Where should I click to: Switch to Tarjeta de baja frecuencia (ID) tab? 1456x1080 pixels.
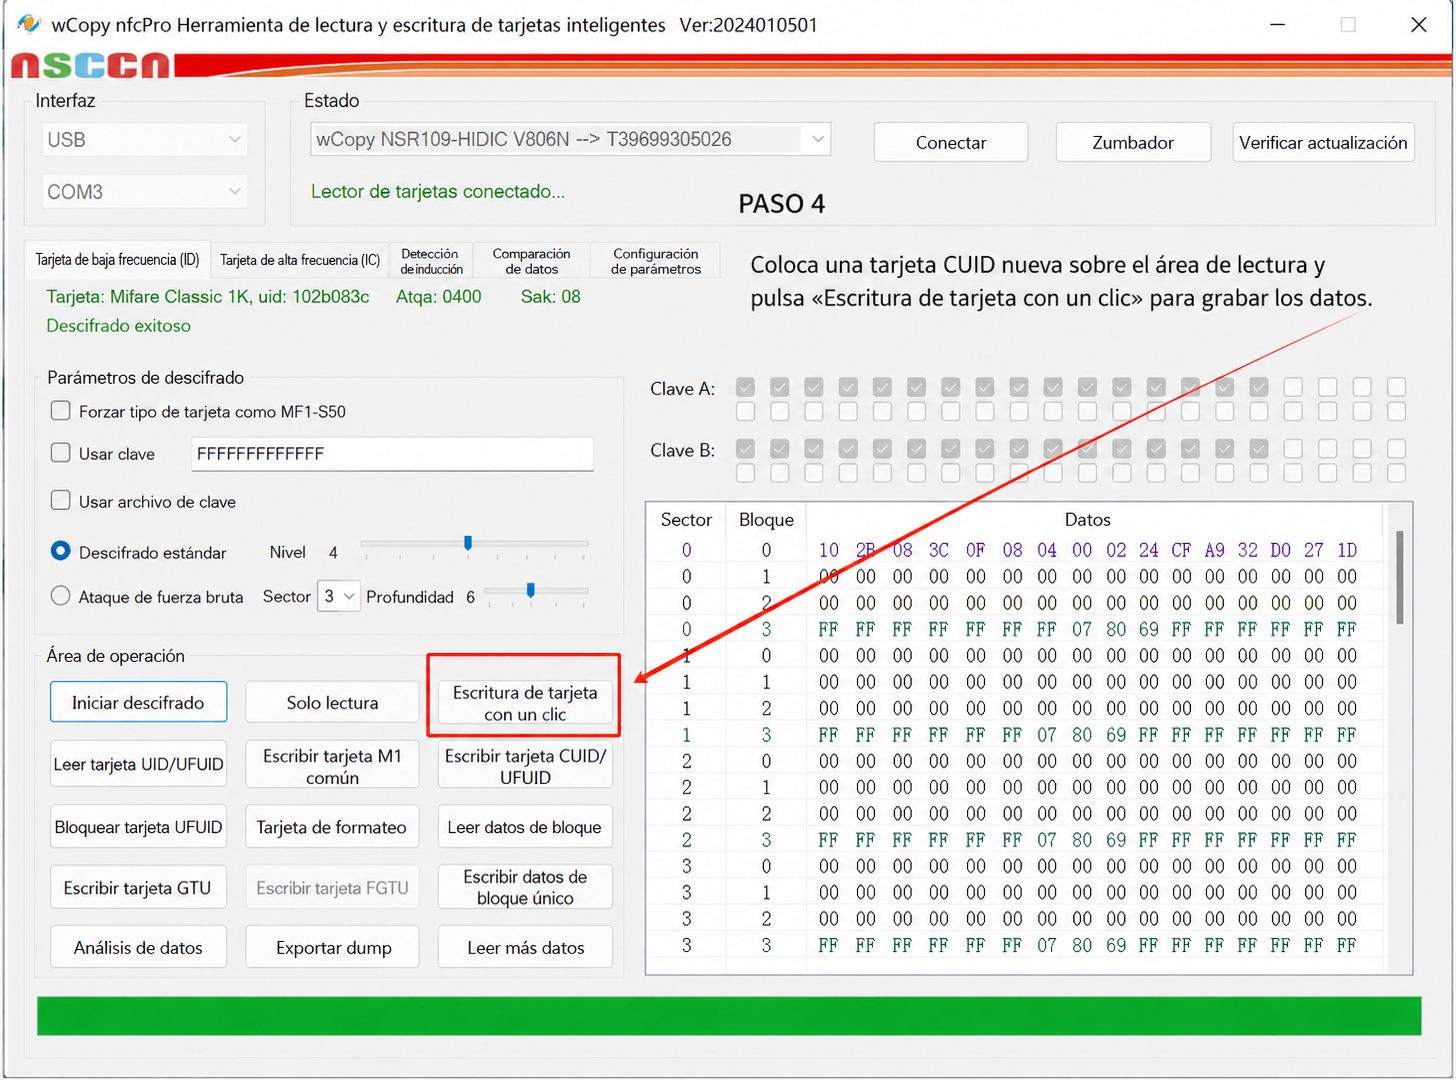click(118, 260)
